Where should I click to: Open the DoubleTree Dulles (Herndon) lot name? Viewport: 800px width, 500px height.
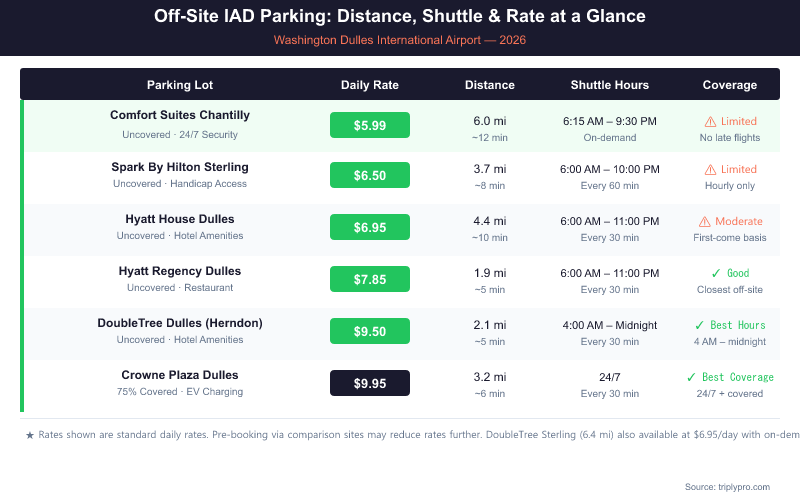click(x=180, y=323)
